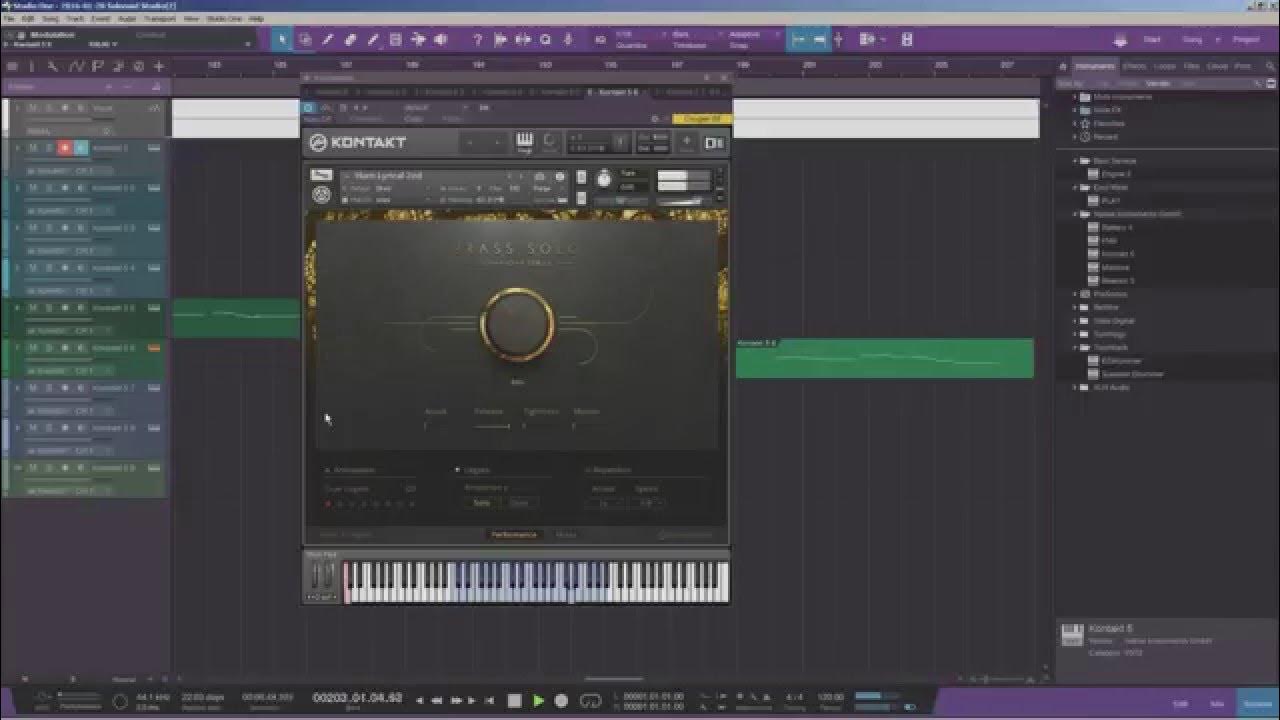1280x720 pixels.
Task: Select the Range tool
Action: point(305,40)
